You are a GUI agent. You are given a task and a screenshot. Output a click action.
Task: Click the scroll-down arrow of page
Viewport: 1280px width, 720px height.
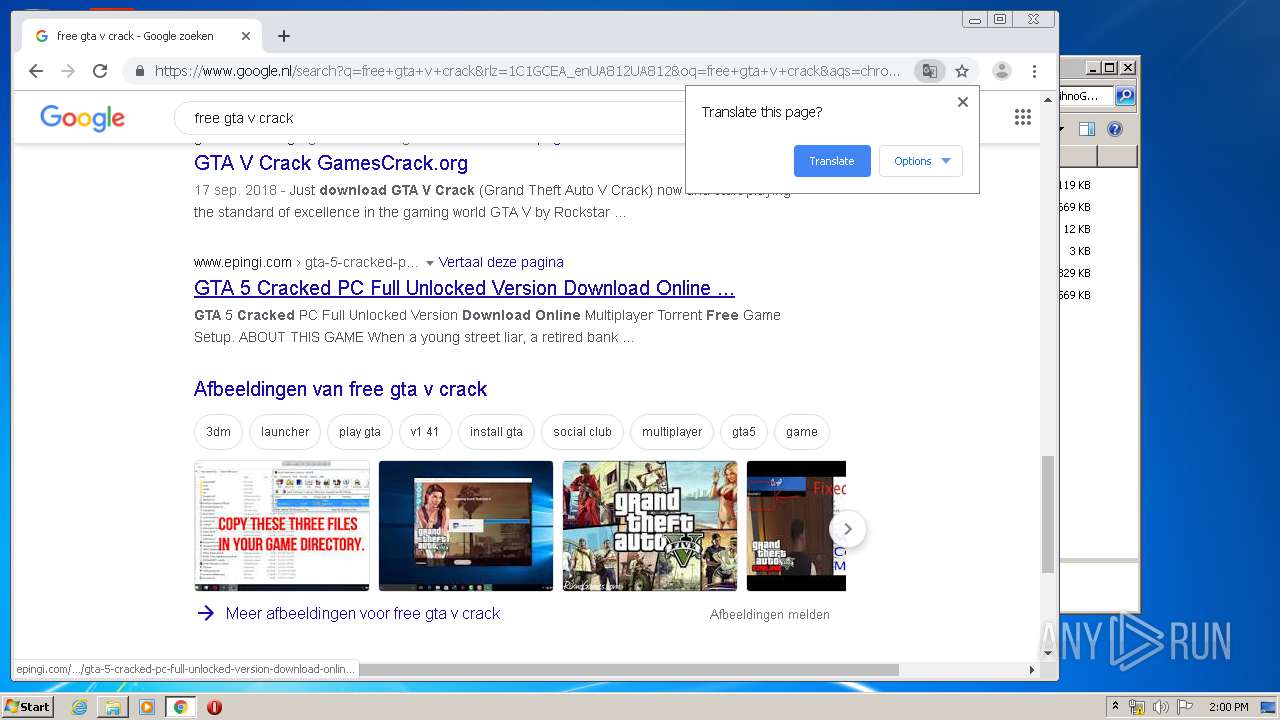point(1048,653)
